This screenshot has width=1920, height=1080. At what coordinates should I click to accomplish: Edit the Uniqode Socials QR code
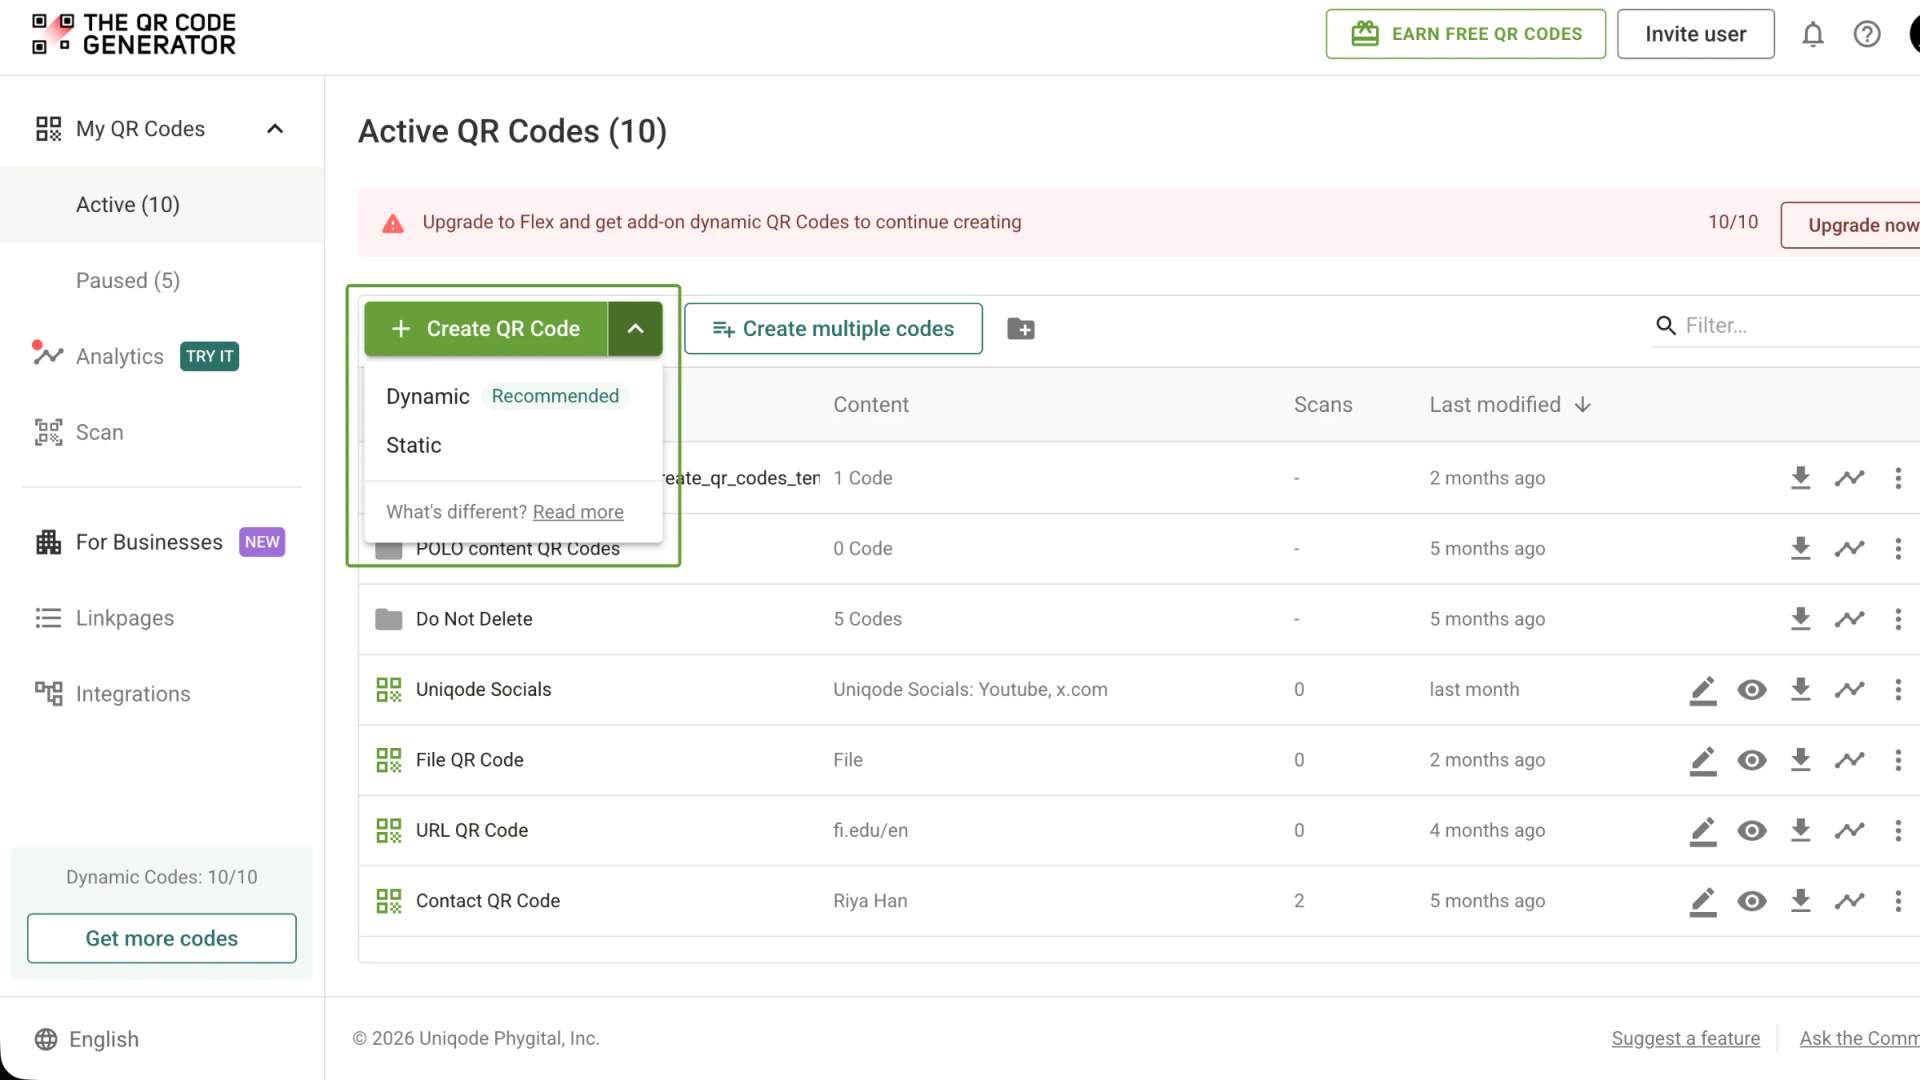point(1702,690)
